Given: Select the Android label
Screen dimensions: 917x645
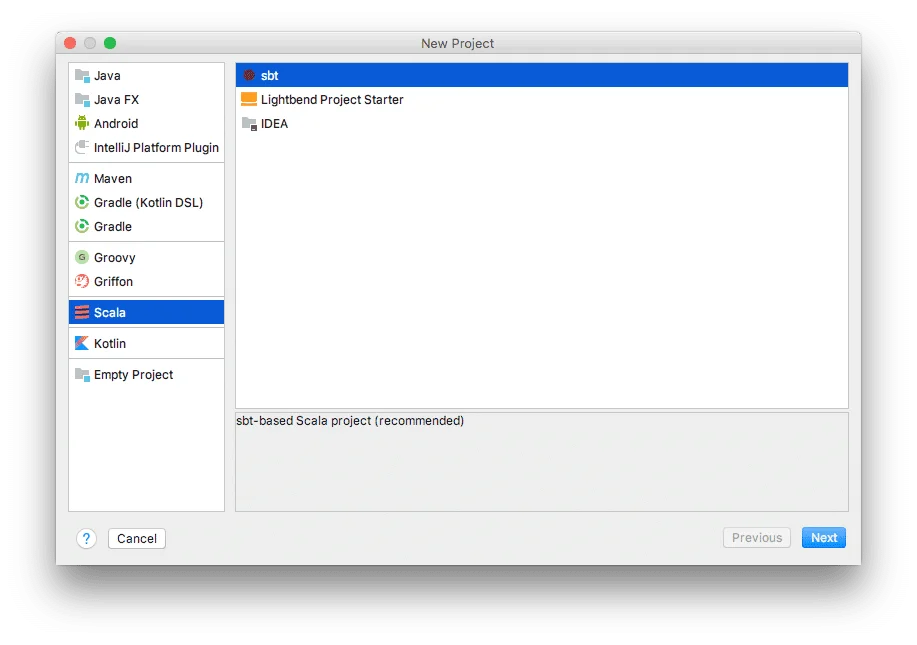Looking at the screenshot, I should [116, 123].
